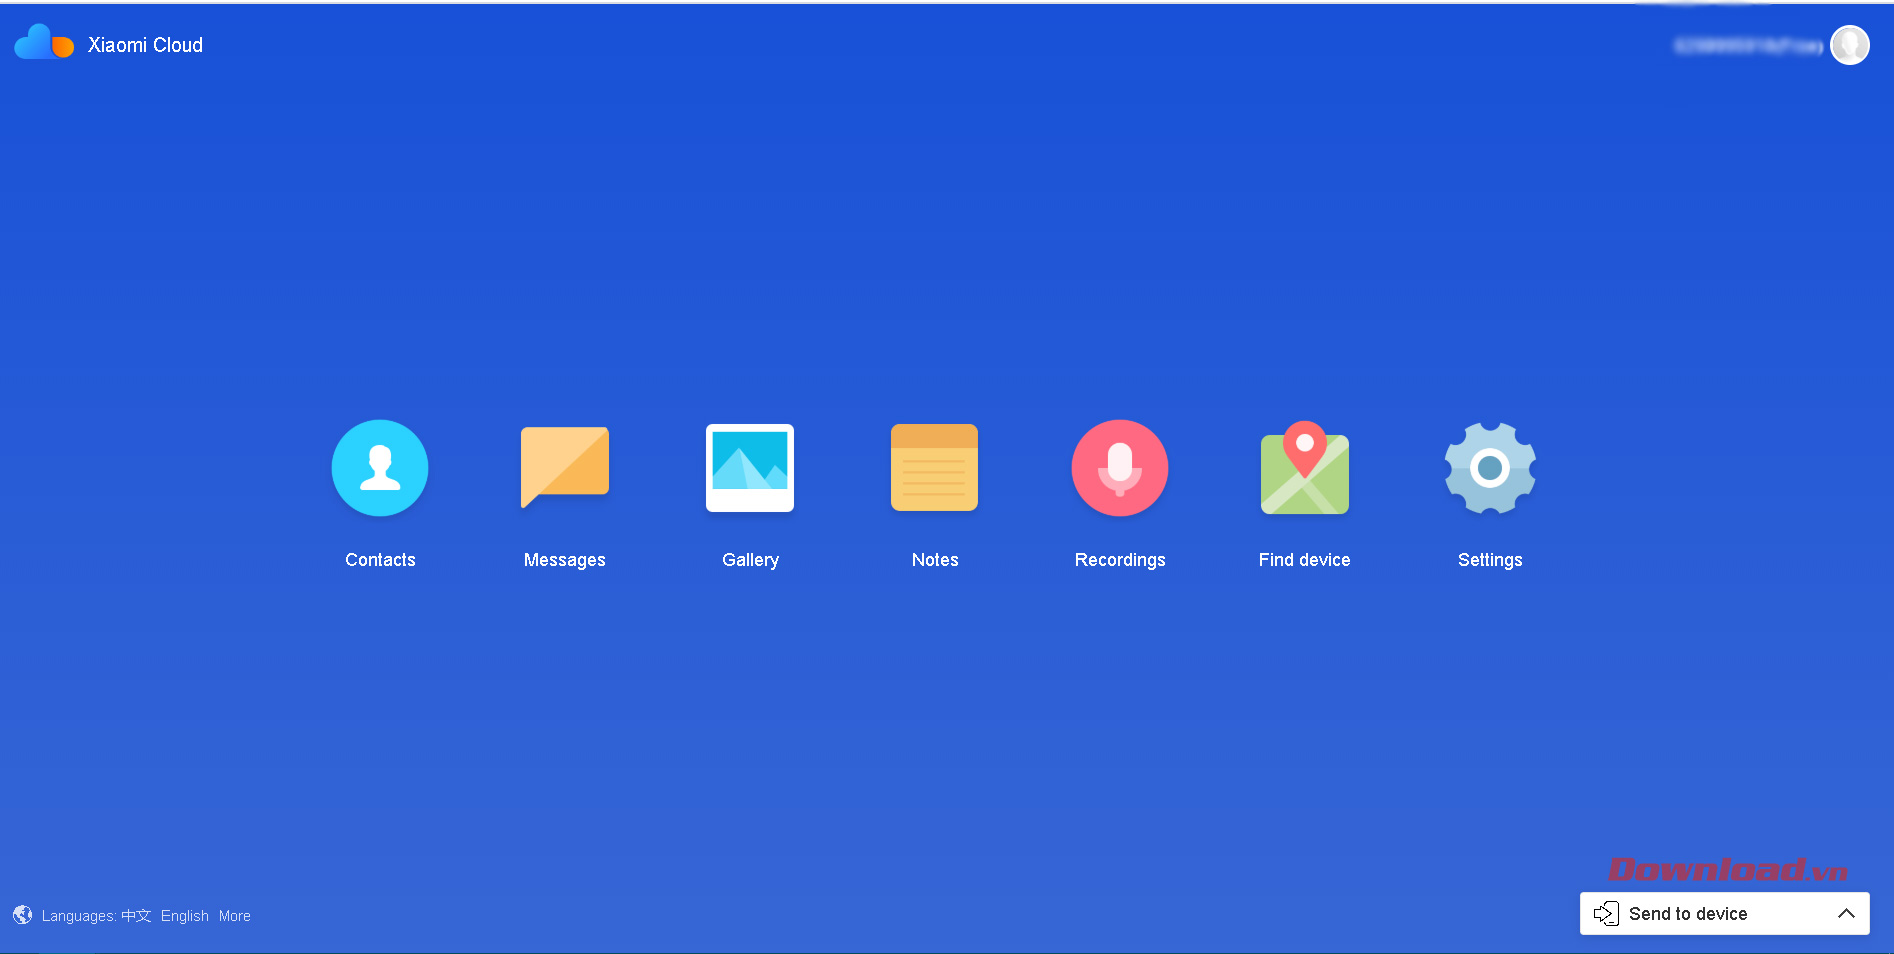The height and width of the screenshot is (954, 1894).
Task: Switch language to 中文
Action: pyautogui.click(x=136, y=916)
